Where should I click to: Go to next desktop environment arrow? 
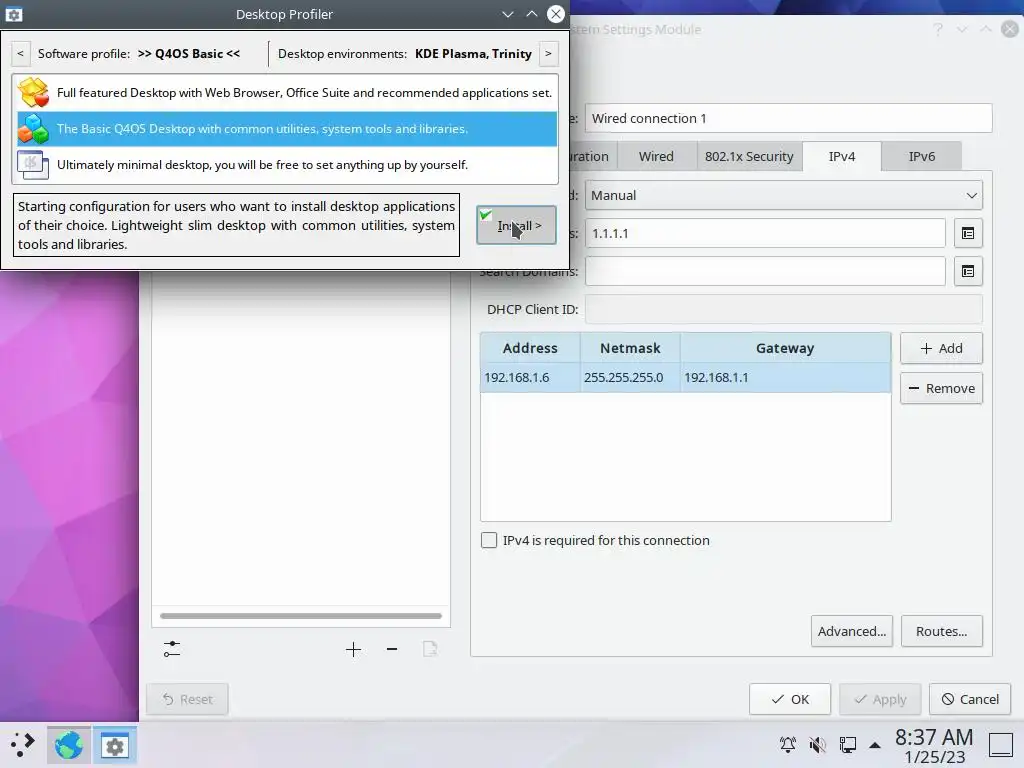[549, 54]
